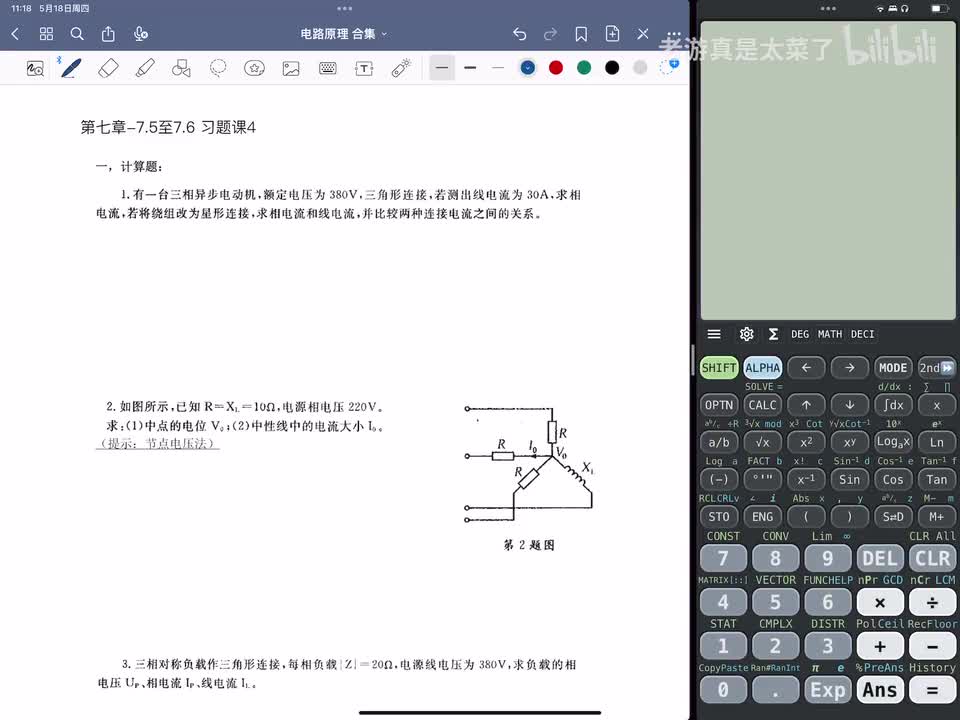
Task: Pick the green pen color
Action: tap(584, 67)
